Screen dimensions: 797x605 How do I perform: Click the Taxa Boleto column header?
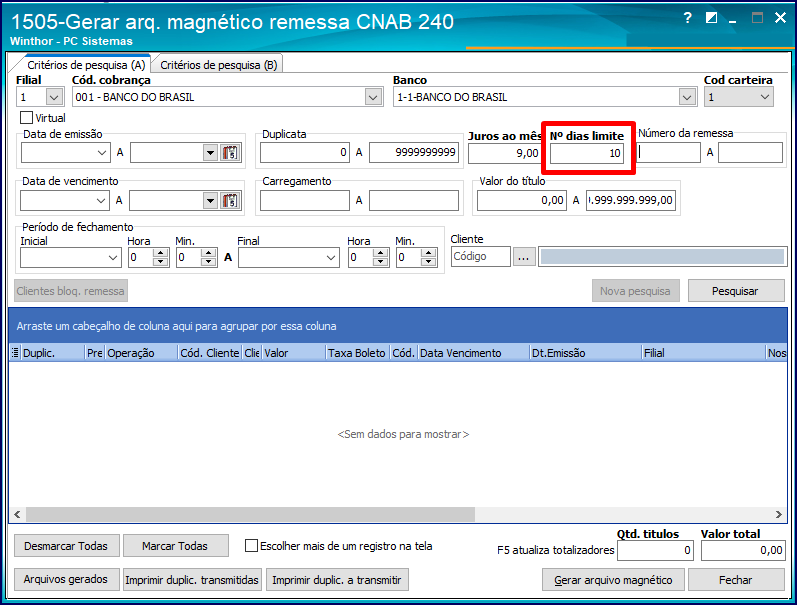357,353
